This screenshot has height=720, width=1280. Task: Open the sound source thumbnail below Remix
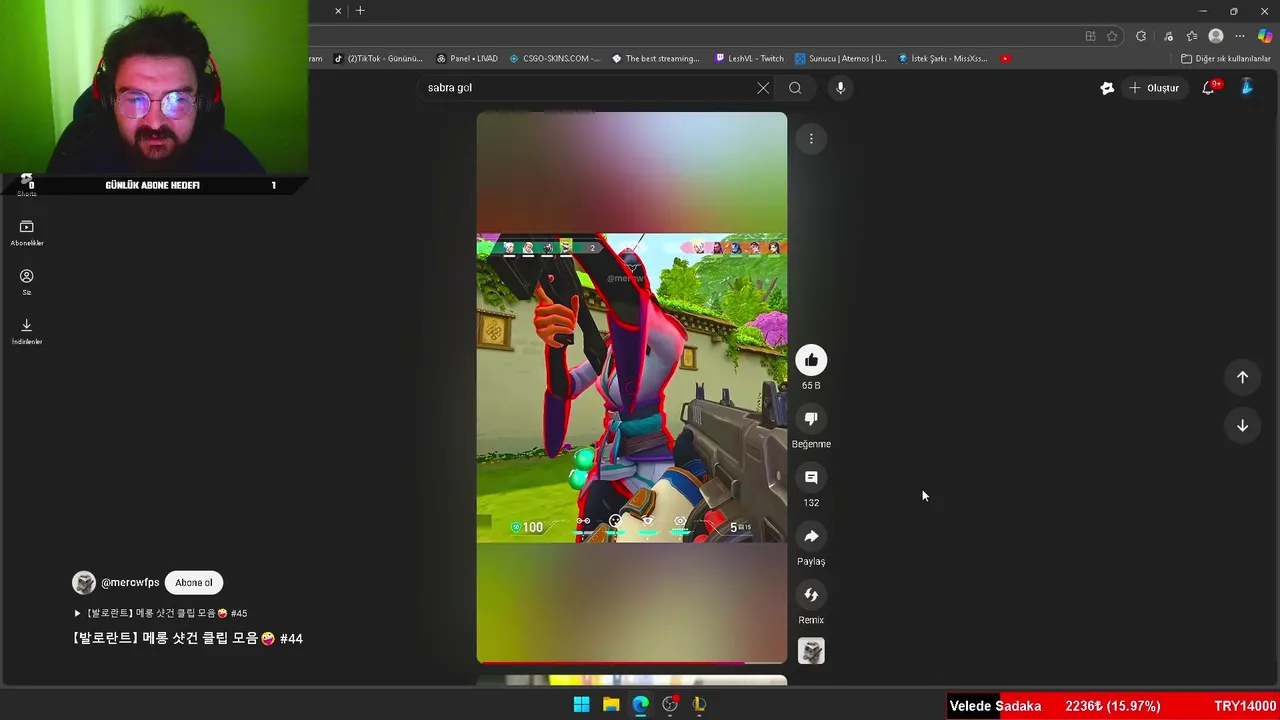(811, 652)
